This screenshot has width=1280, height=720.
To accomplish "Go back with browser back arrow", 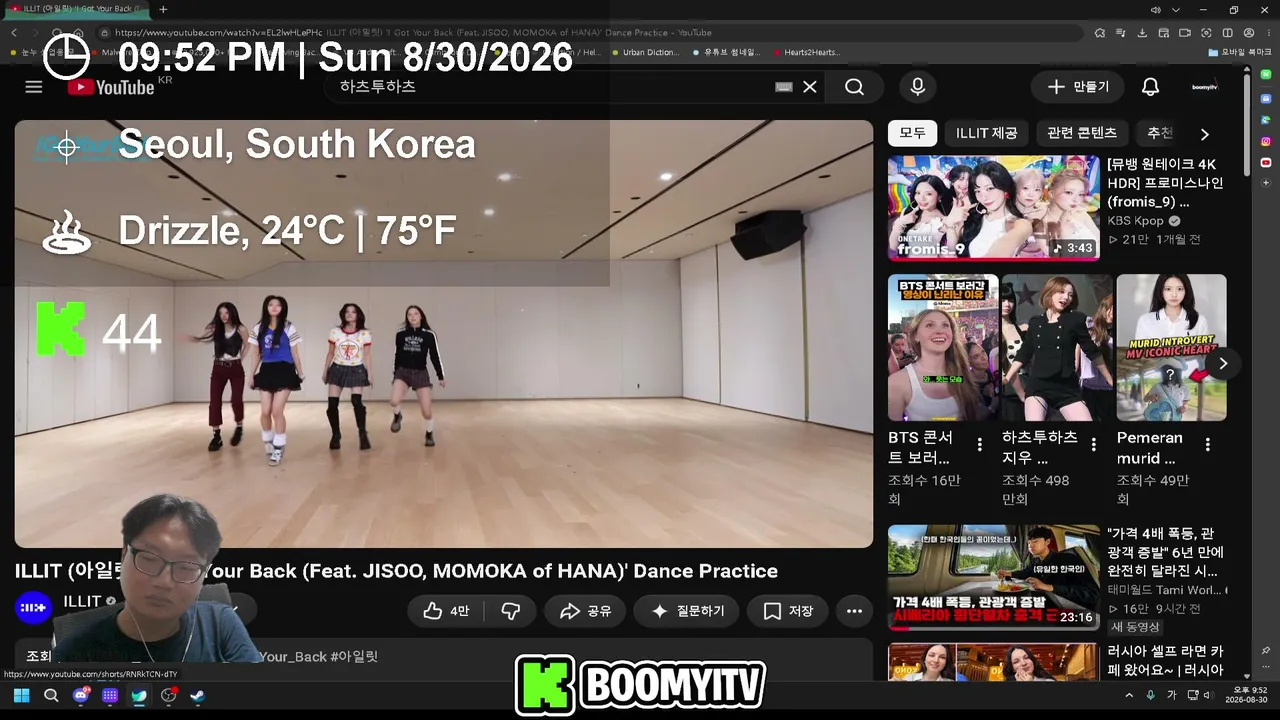I will 14,33.
